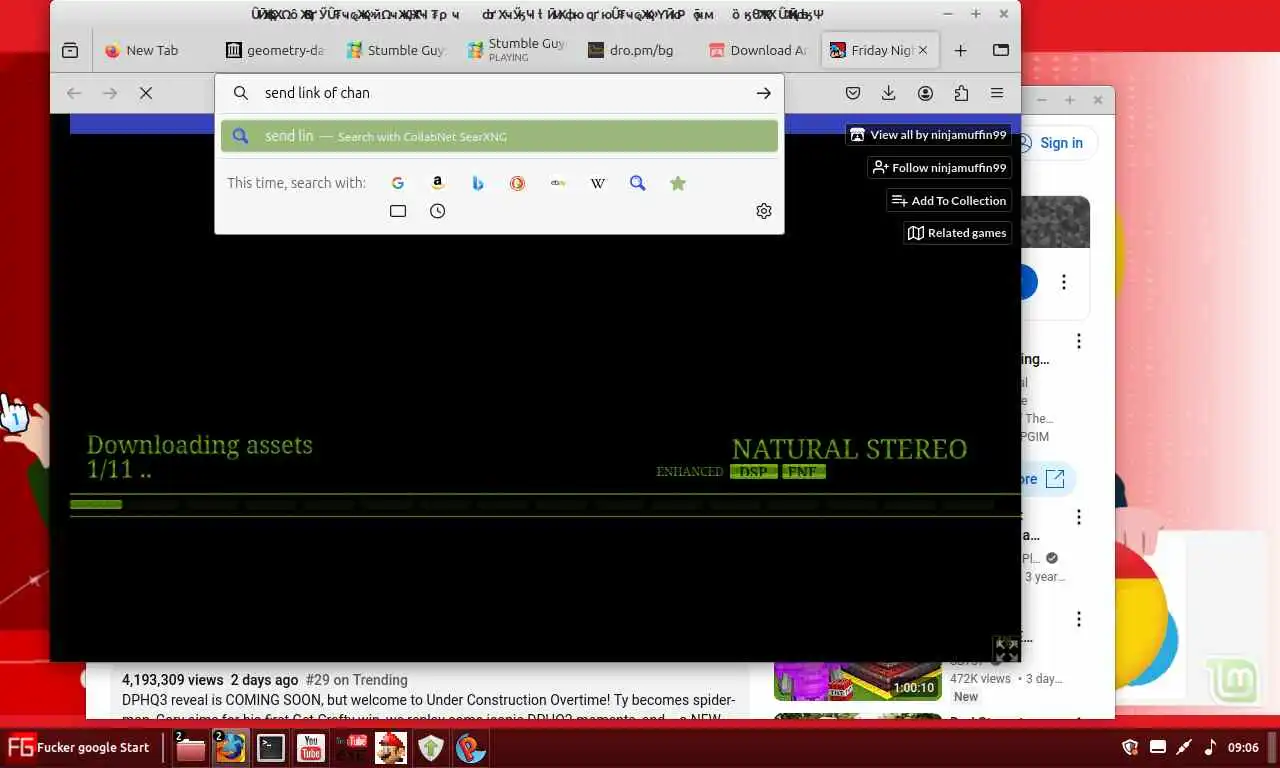Image resolution: width=1280 pixels, height=768 pixels.
Task: Search with the blue magnifier SearXNG engine
Action: coord(638,183)
